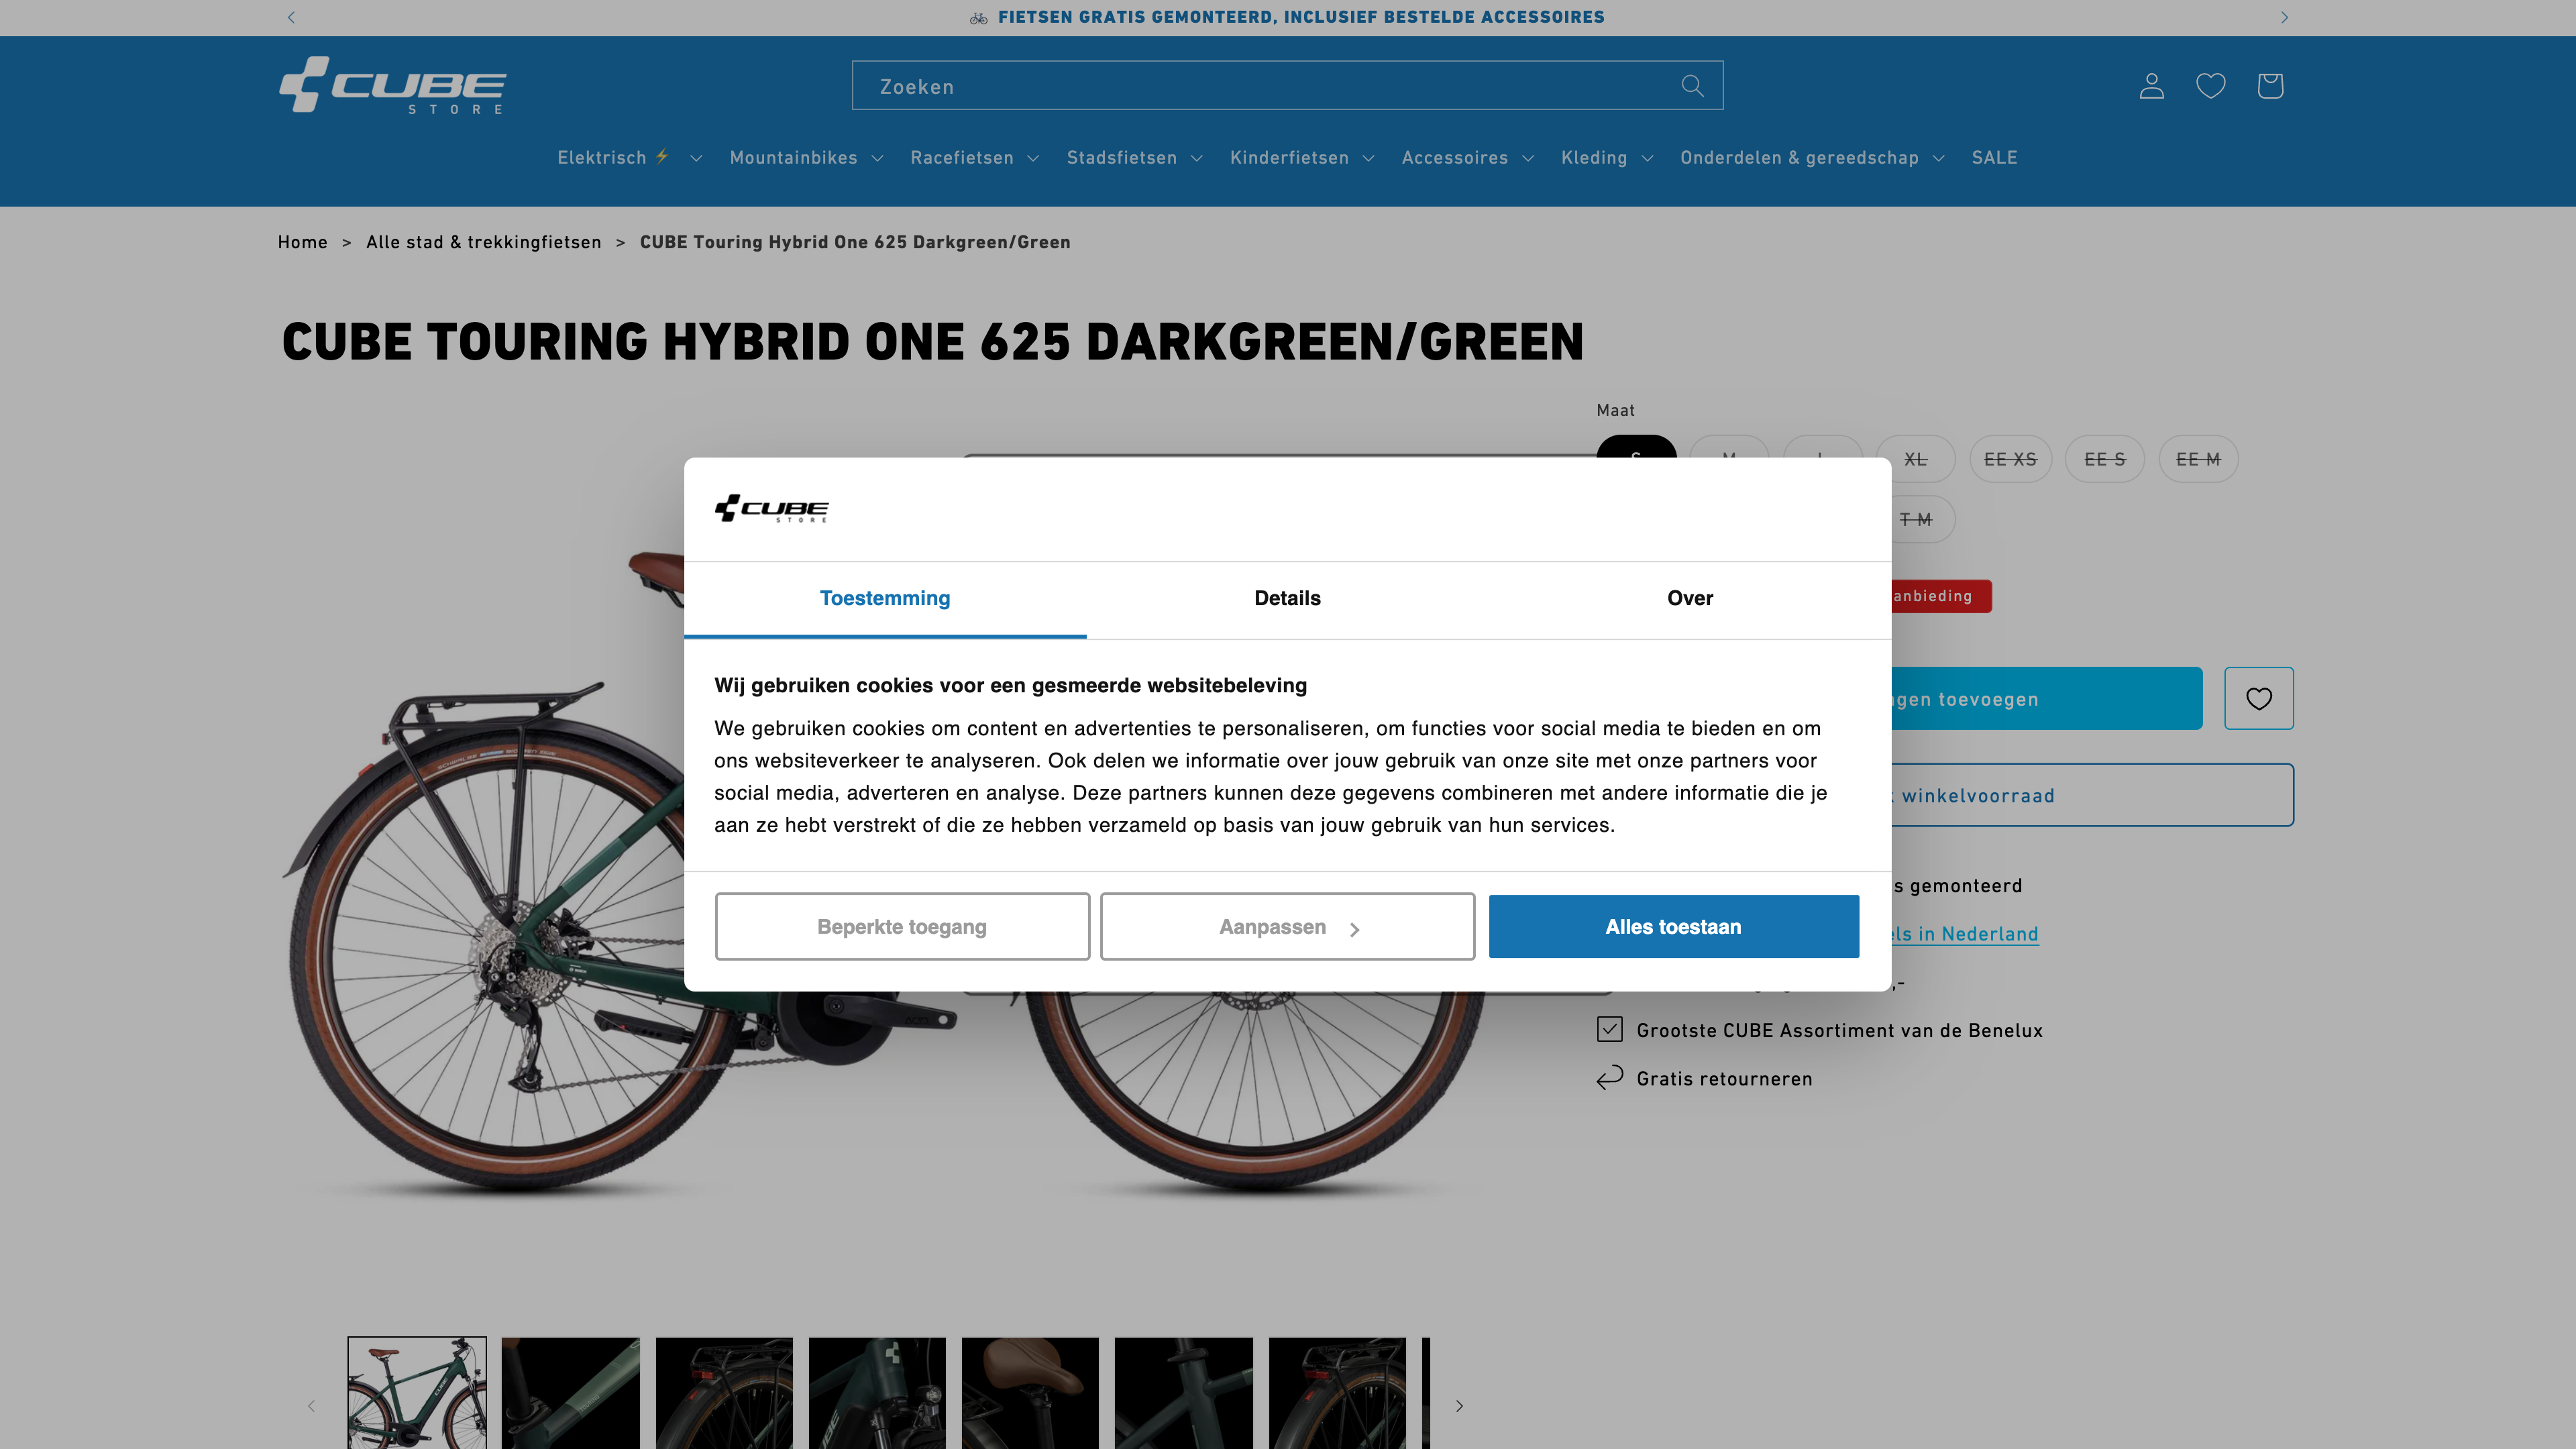The width and height of the screenshot is (2576, 1449).
Task: Click the previous announcement arrow at top left
Action: [x=291, y=17]
